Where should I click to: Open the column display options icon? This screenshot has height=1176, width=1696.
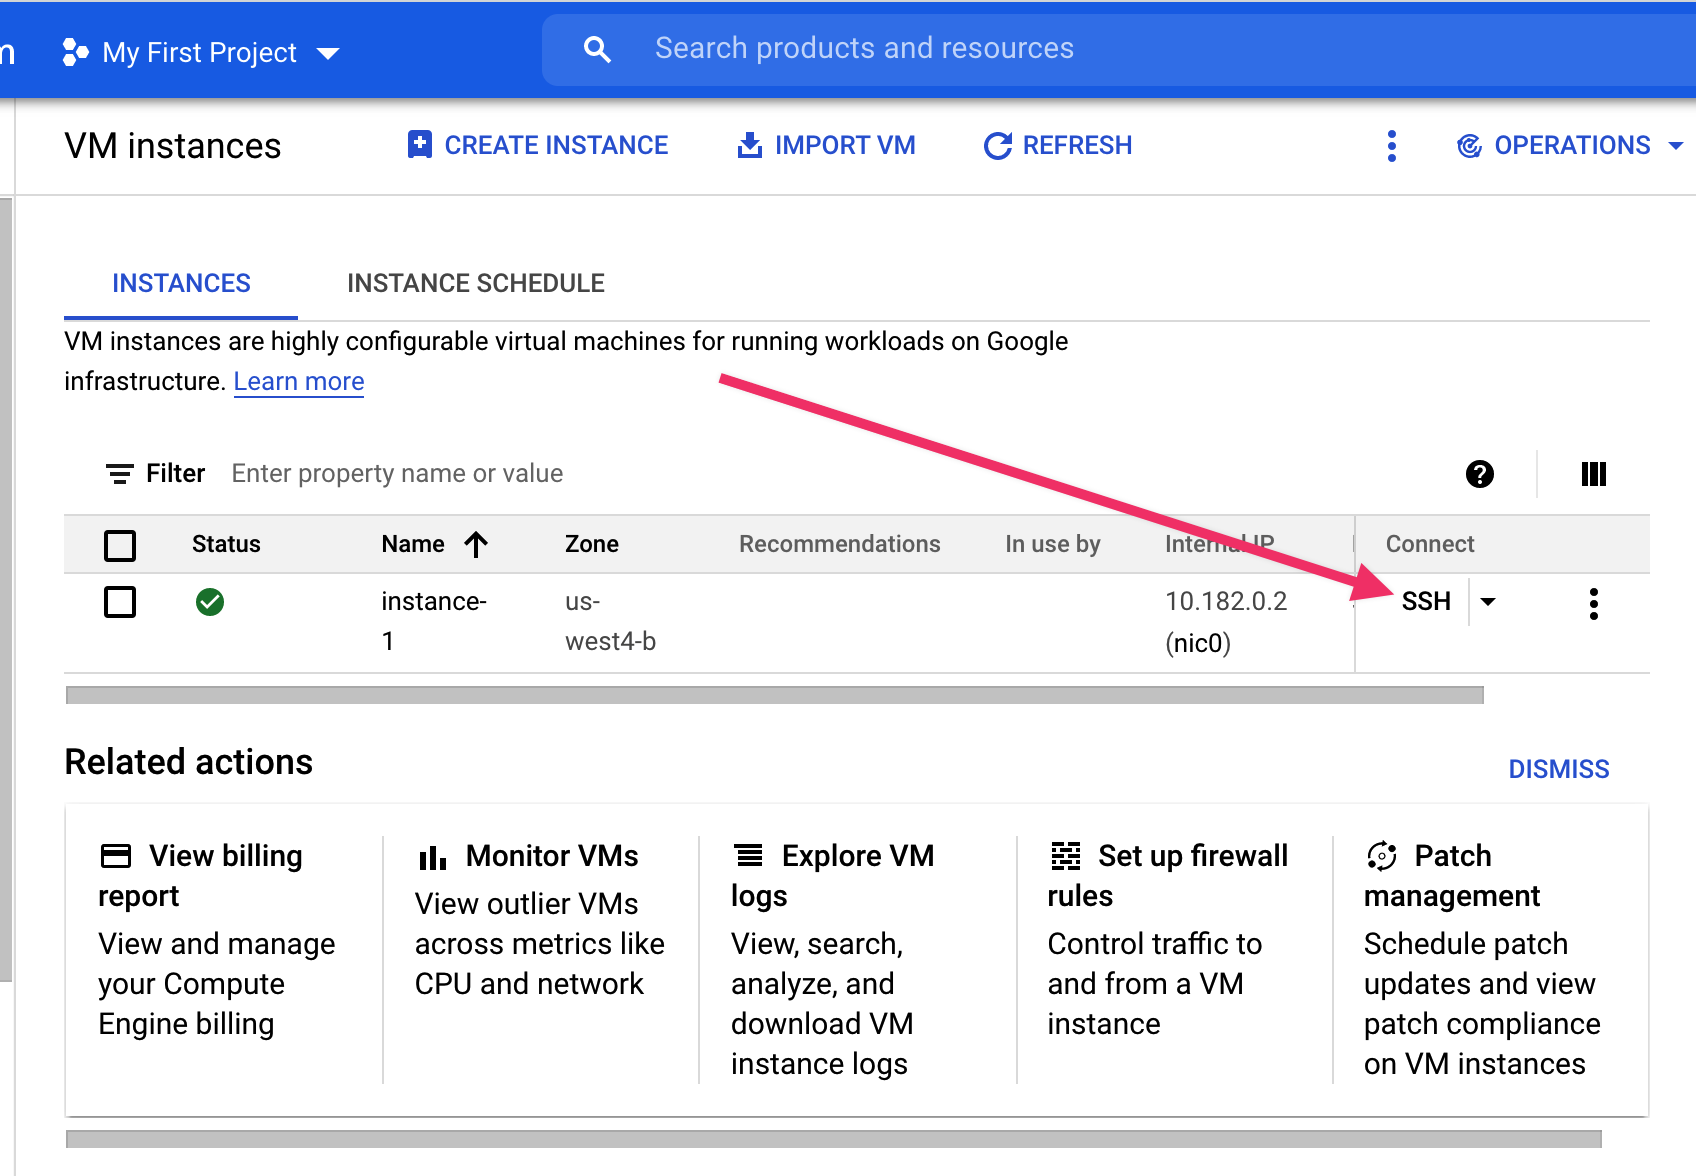1593,474
